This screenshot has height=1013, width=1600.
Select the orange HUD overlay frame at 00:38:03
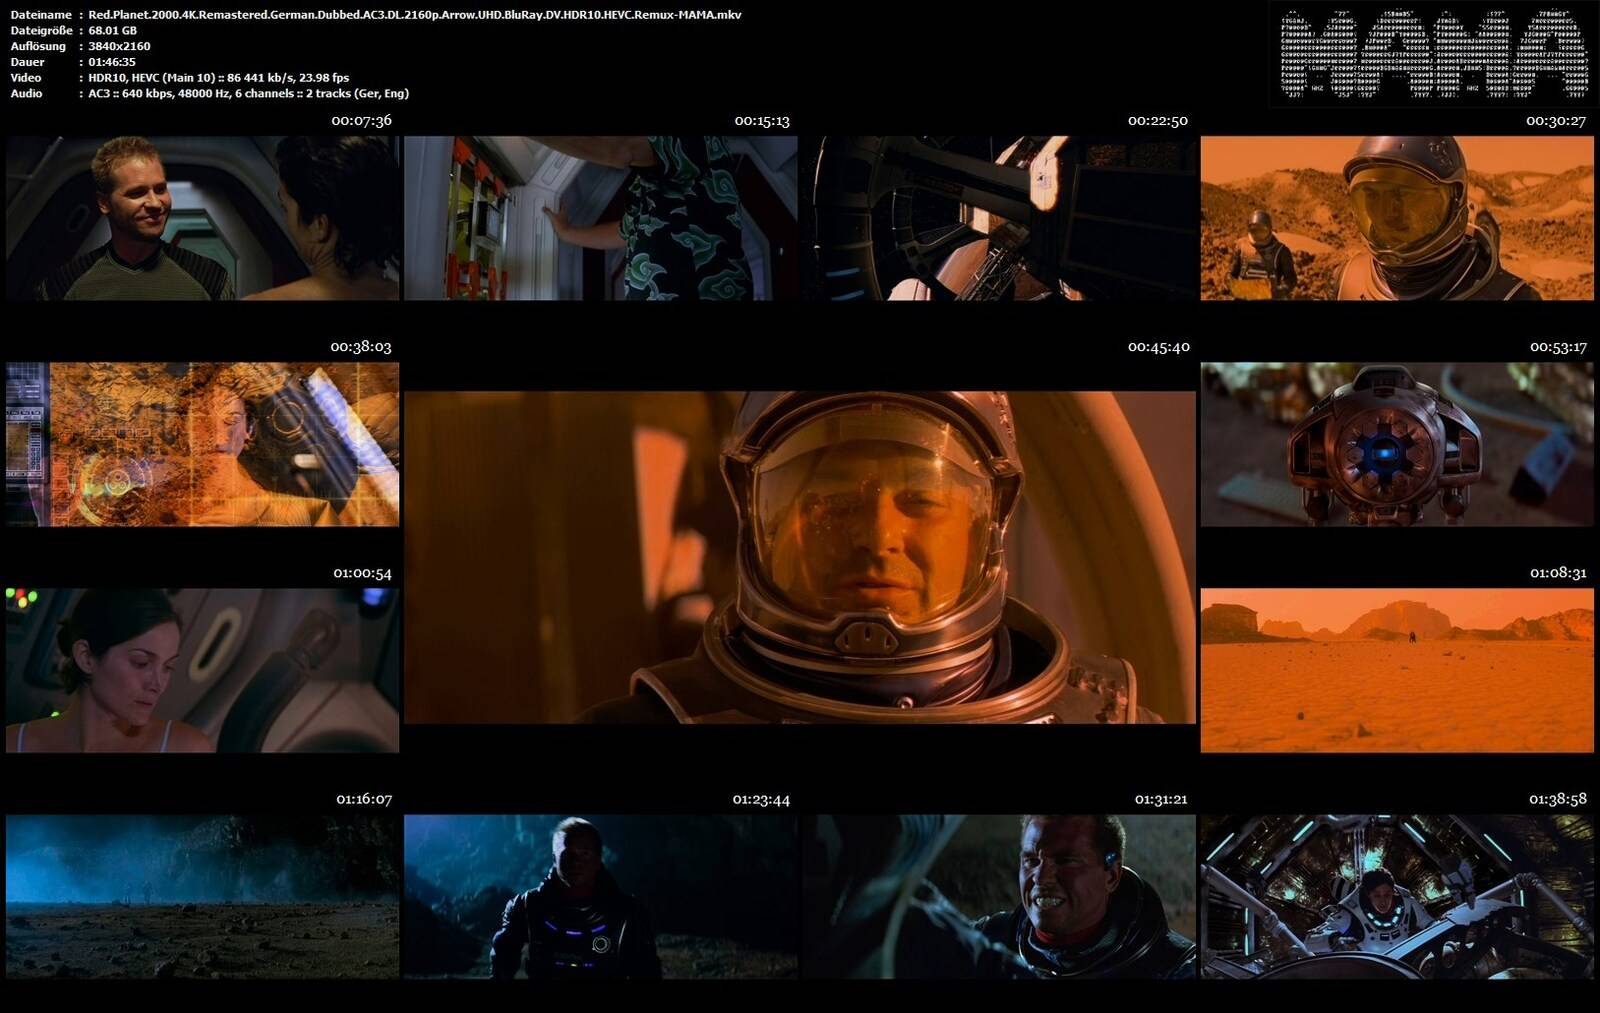(202, 444)
